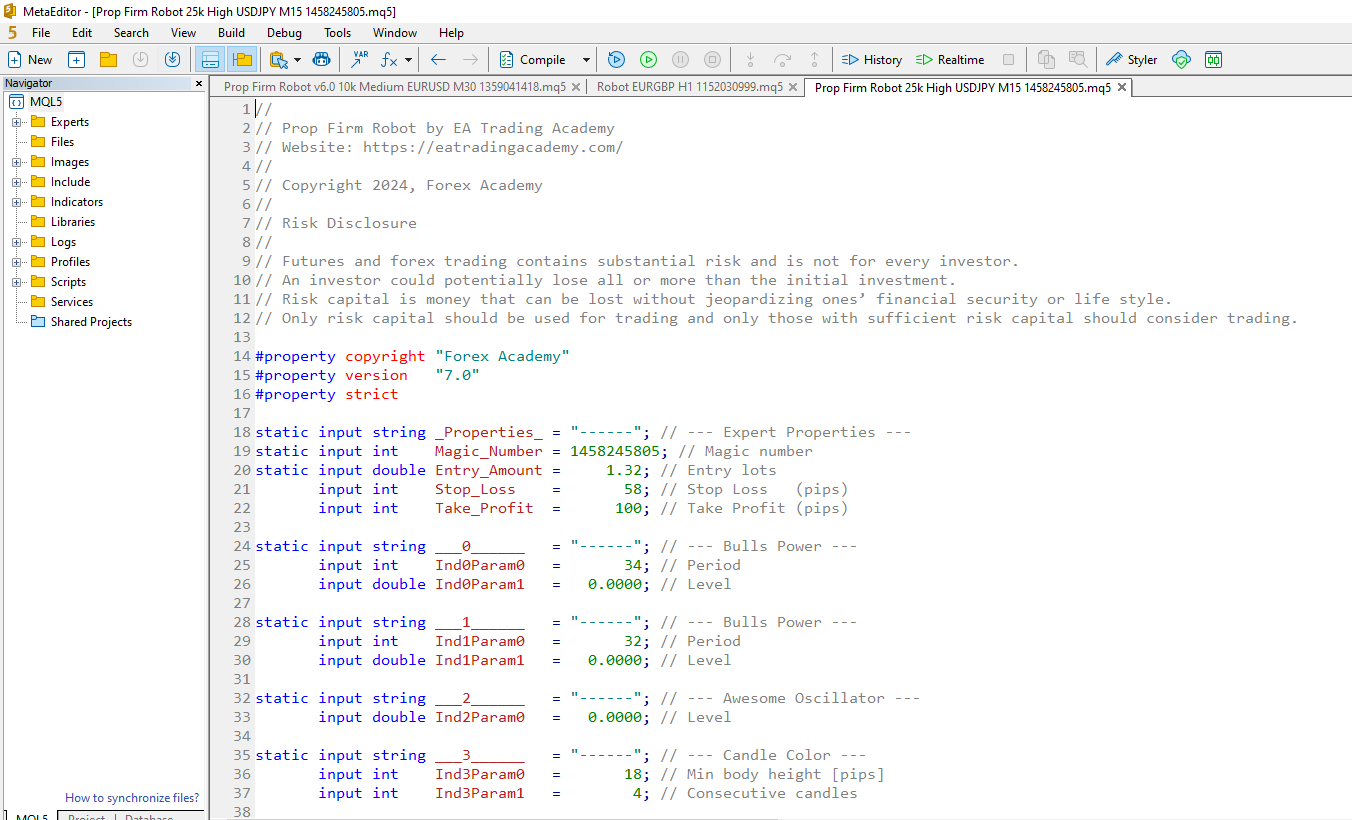
Task: Expand the Experts folder in Navigator
Action: point(17,122)
